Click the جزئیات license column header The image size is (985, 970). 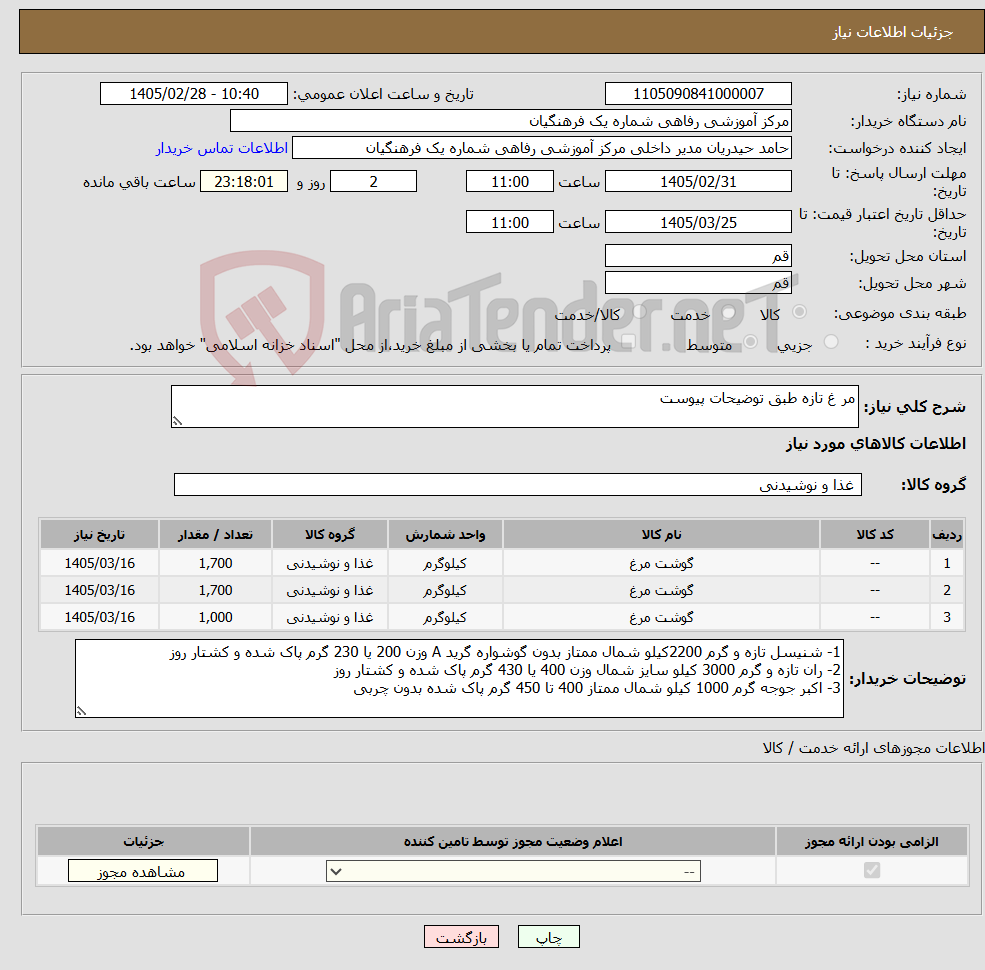pos(143,841)
